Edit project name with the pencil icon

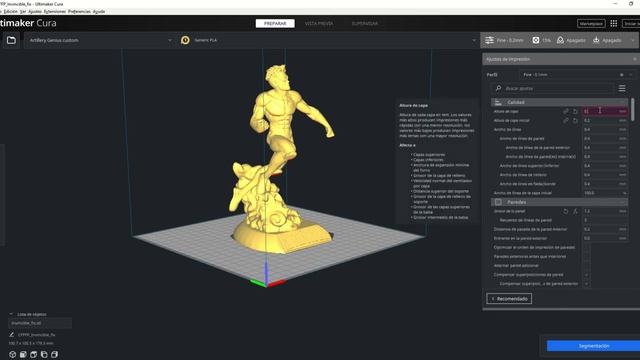click(11, 334)
